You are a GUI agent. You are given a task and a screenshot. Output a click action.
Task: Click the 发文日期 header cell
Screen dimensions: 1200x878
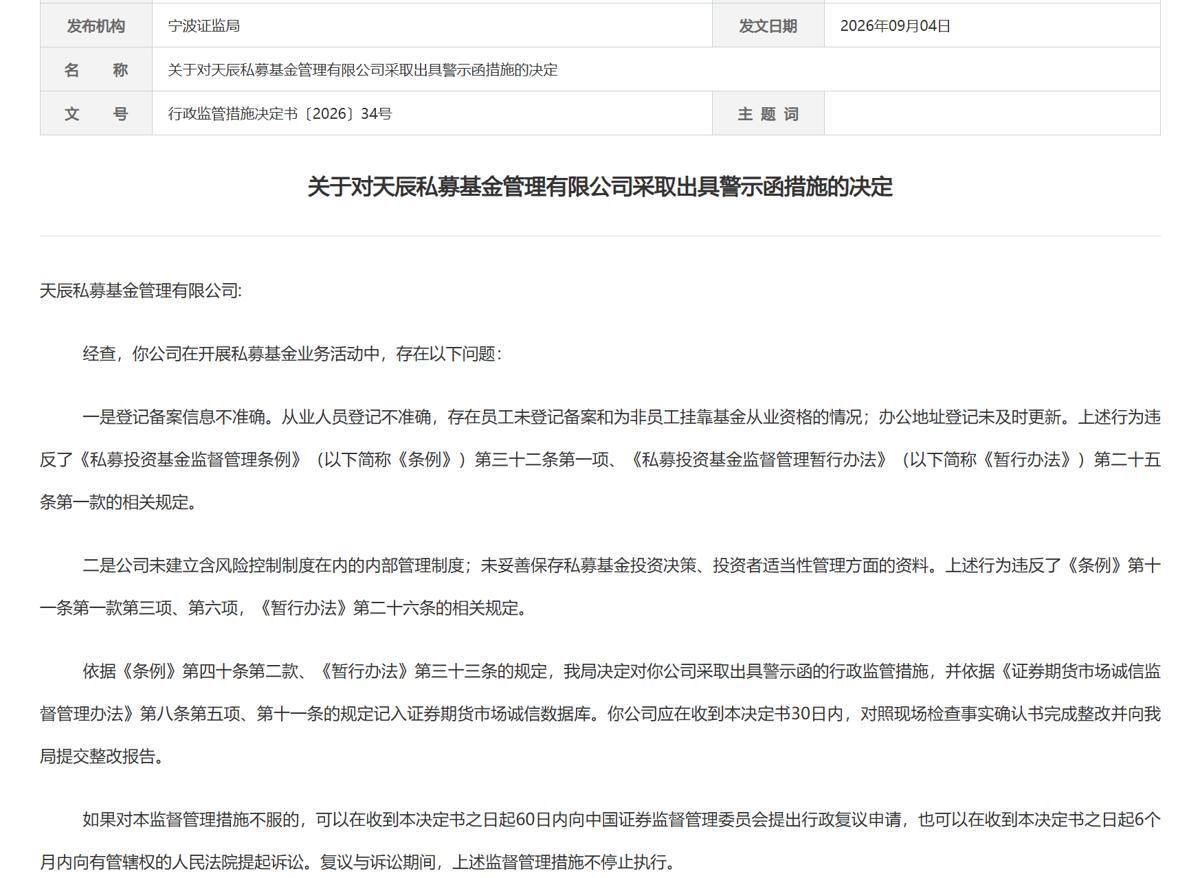click(x=768, y=26)
